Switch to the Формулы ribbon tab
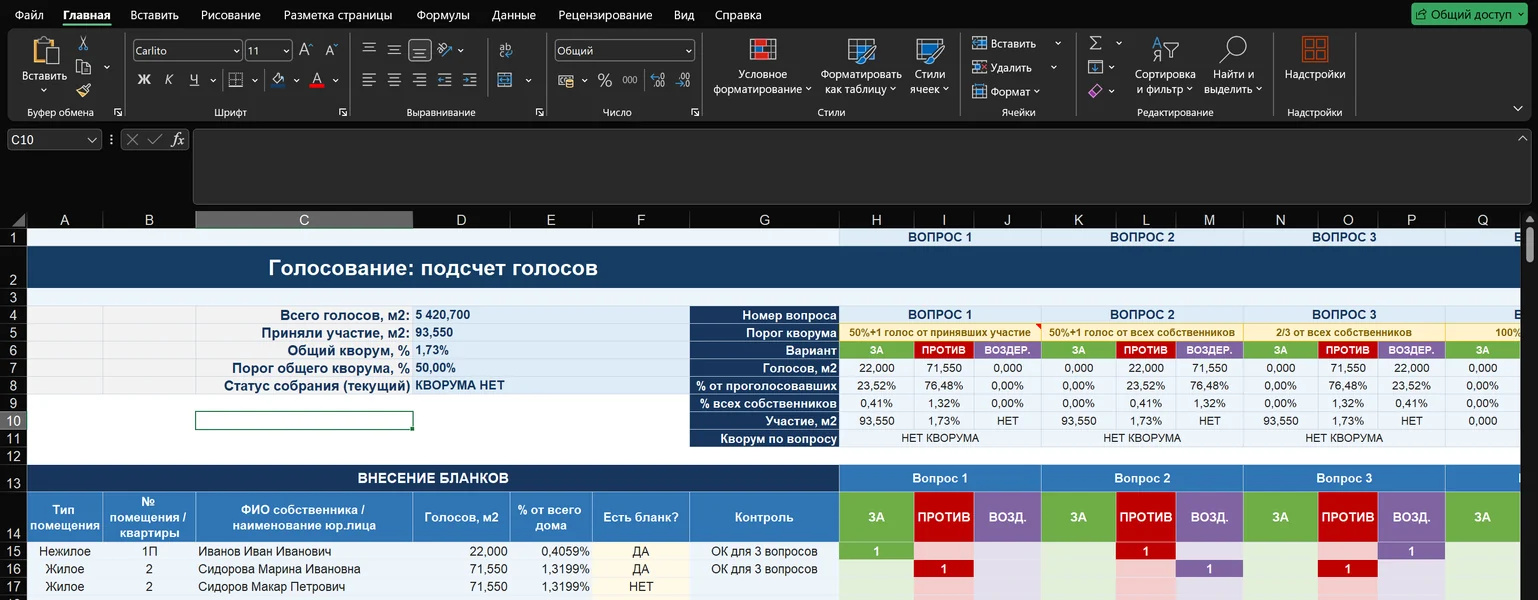Screen dimensions: 1538x600 point(442,15)
